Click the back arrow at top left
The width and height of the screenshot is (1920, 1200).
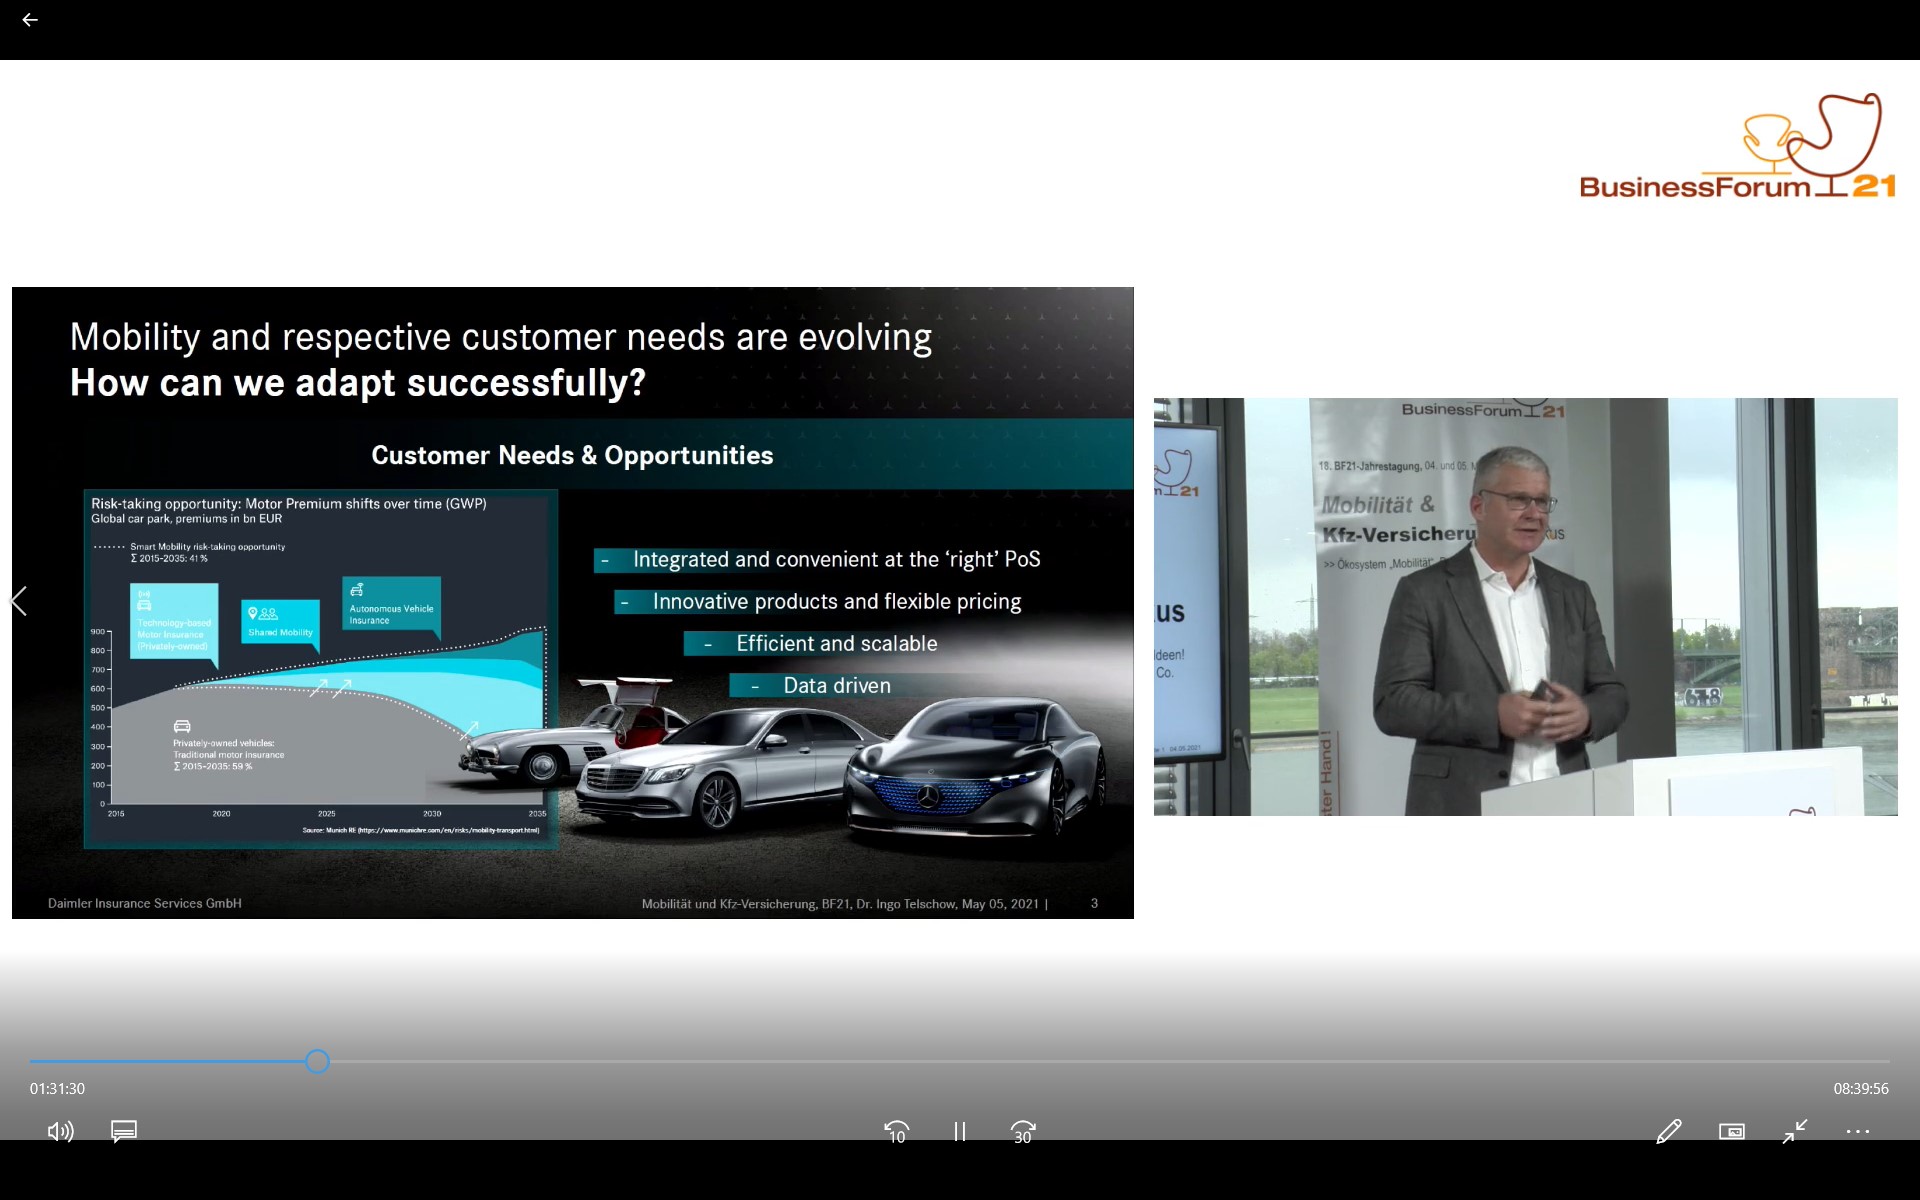30,20
